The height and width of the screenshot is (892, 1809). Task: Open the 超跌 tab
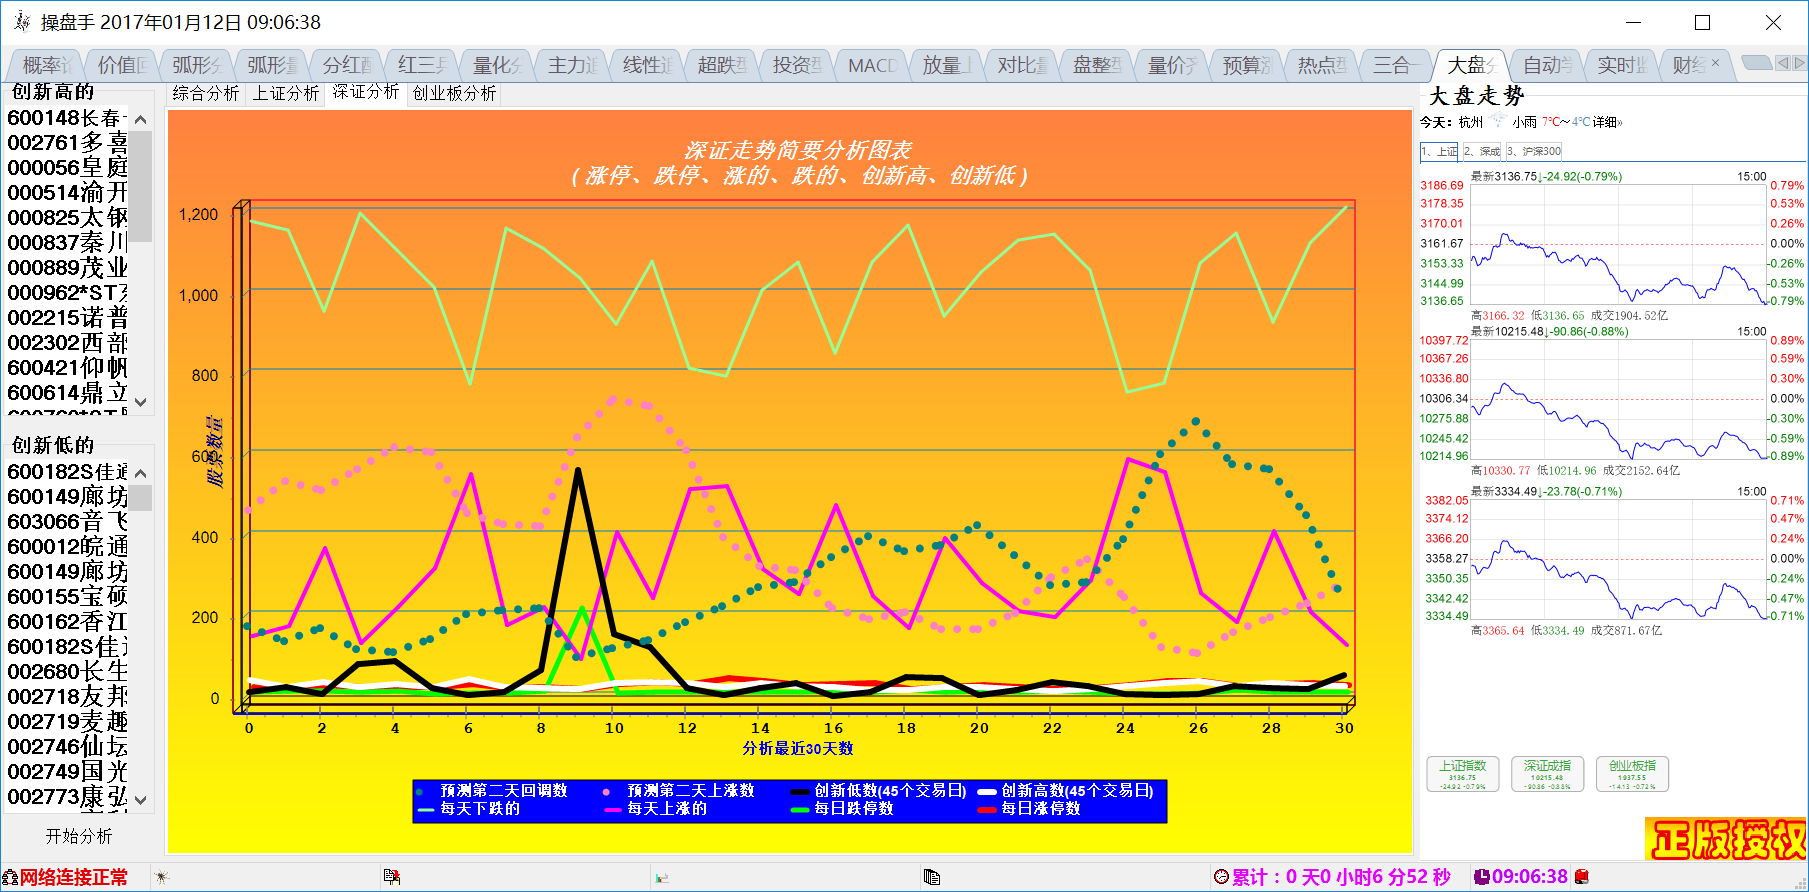tap(721, 65)
